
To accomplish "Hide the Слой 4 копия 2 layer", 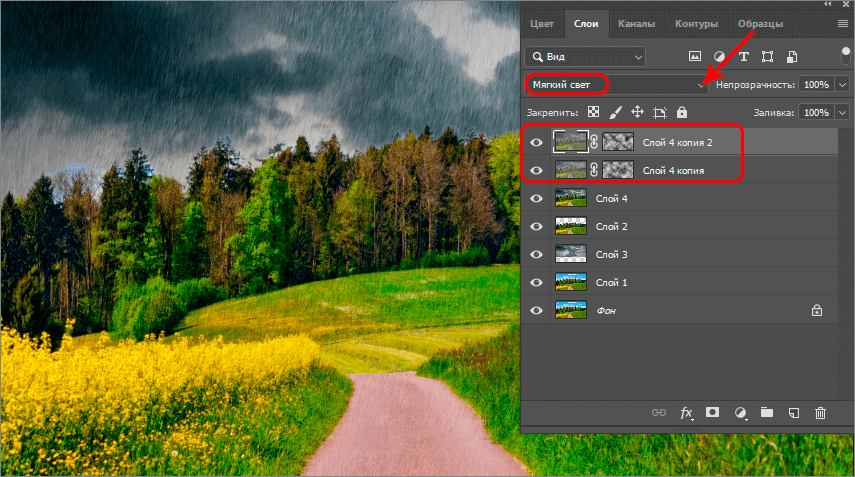I will point(536,143).
